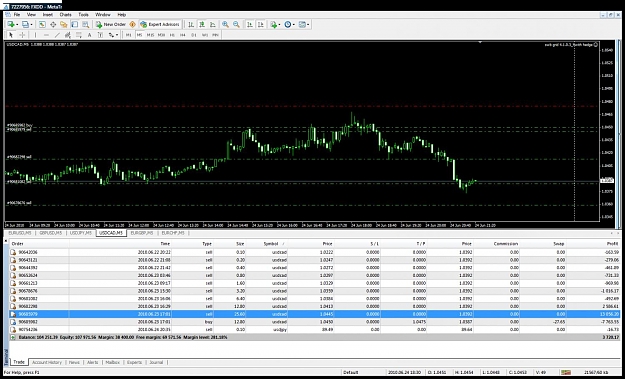Image resolution: width=625 pixels, height=379 pixels.
Task: Open the Templates icon
Action: pyautogui.click(x=302, y=24)
